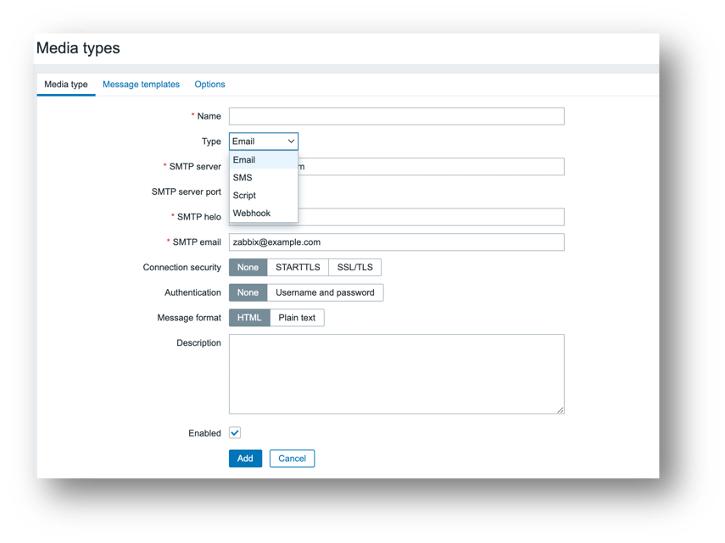The width and height of the screenshot is (725, 543).
Task: Click the SMTP server input field
Action: coord(430,167)
